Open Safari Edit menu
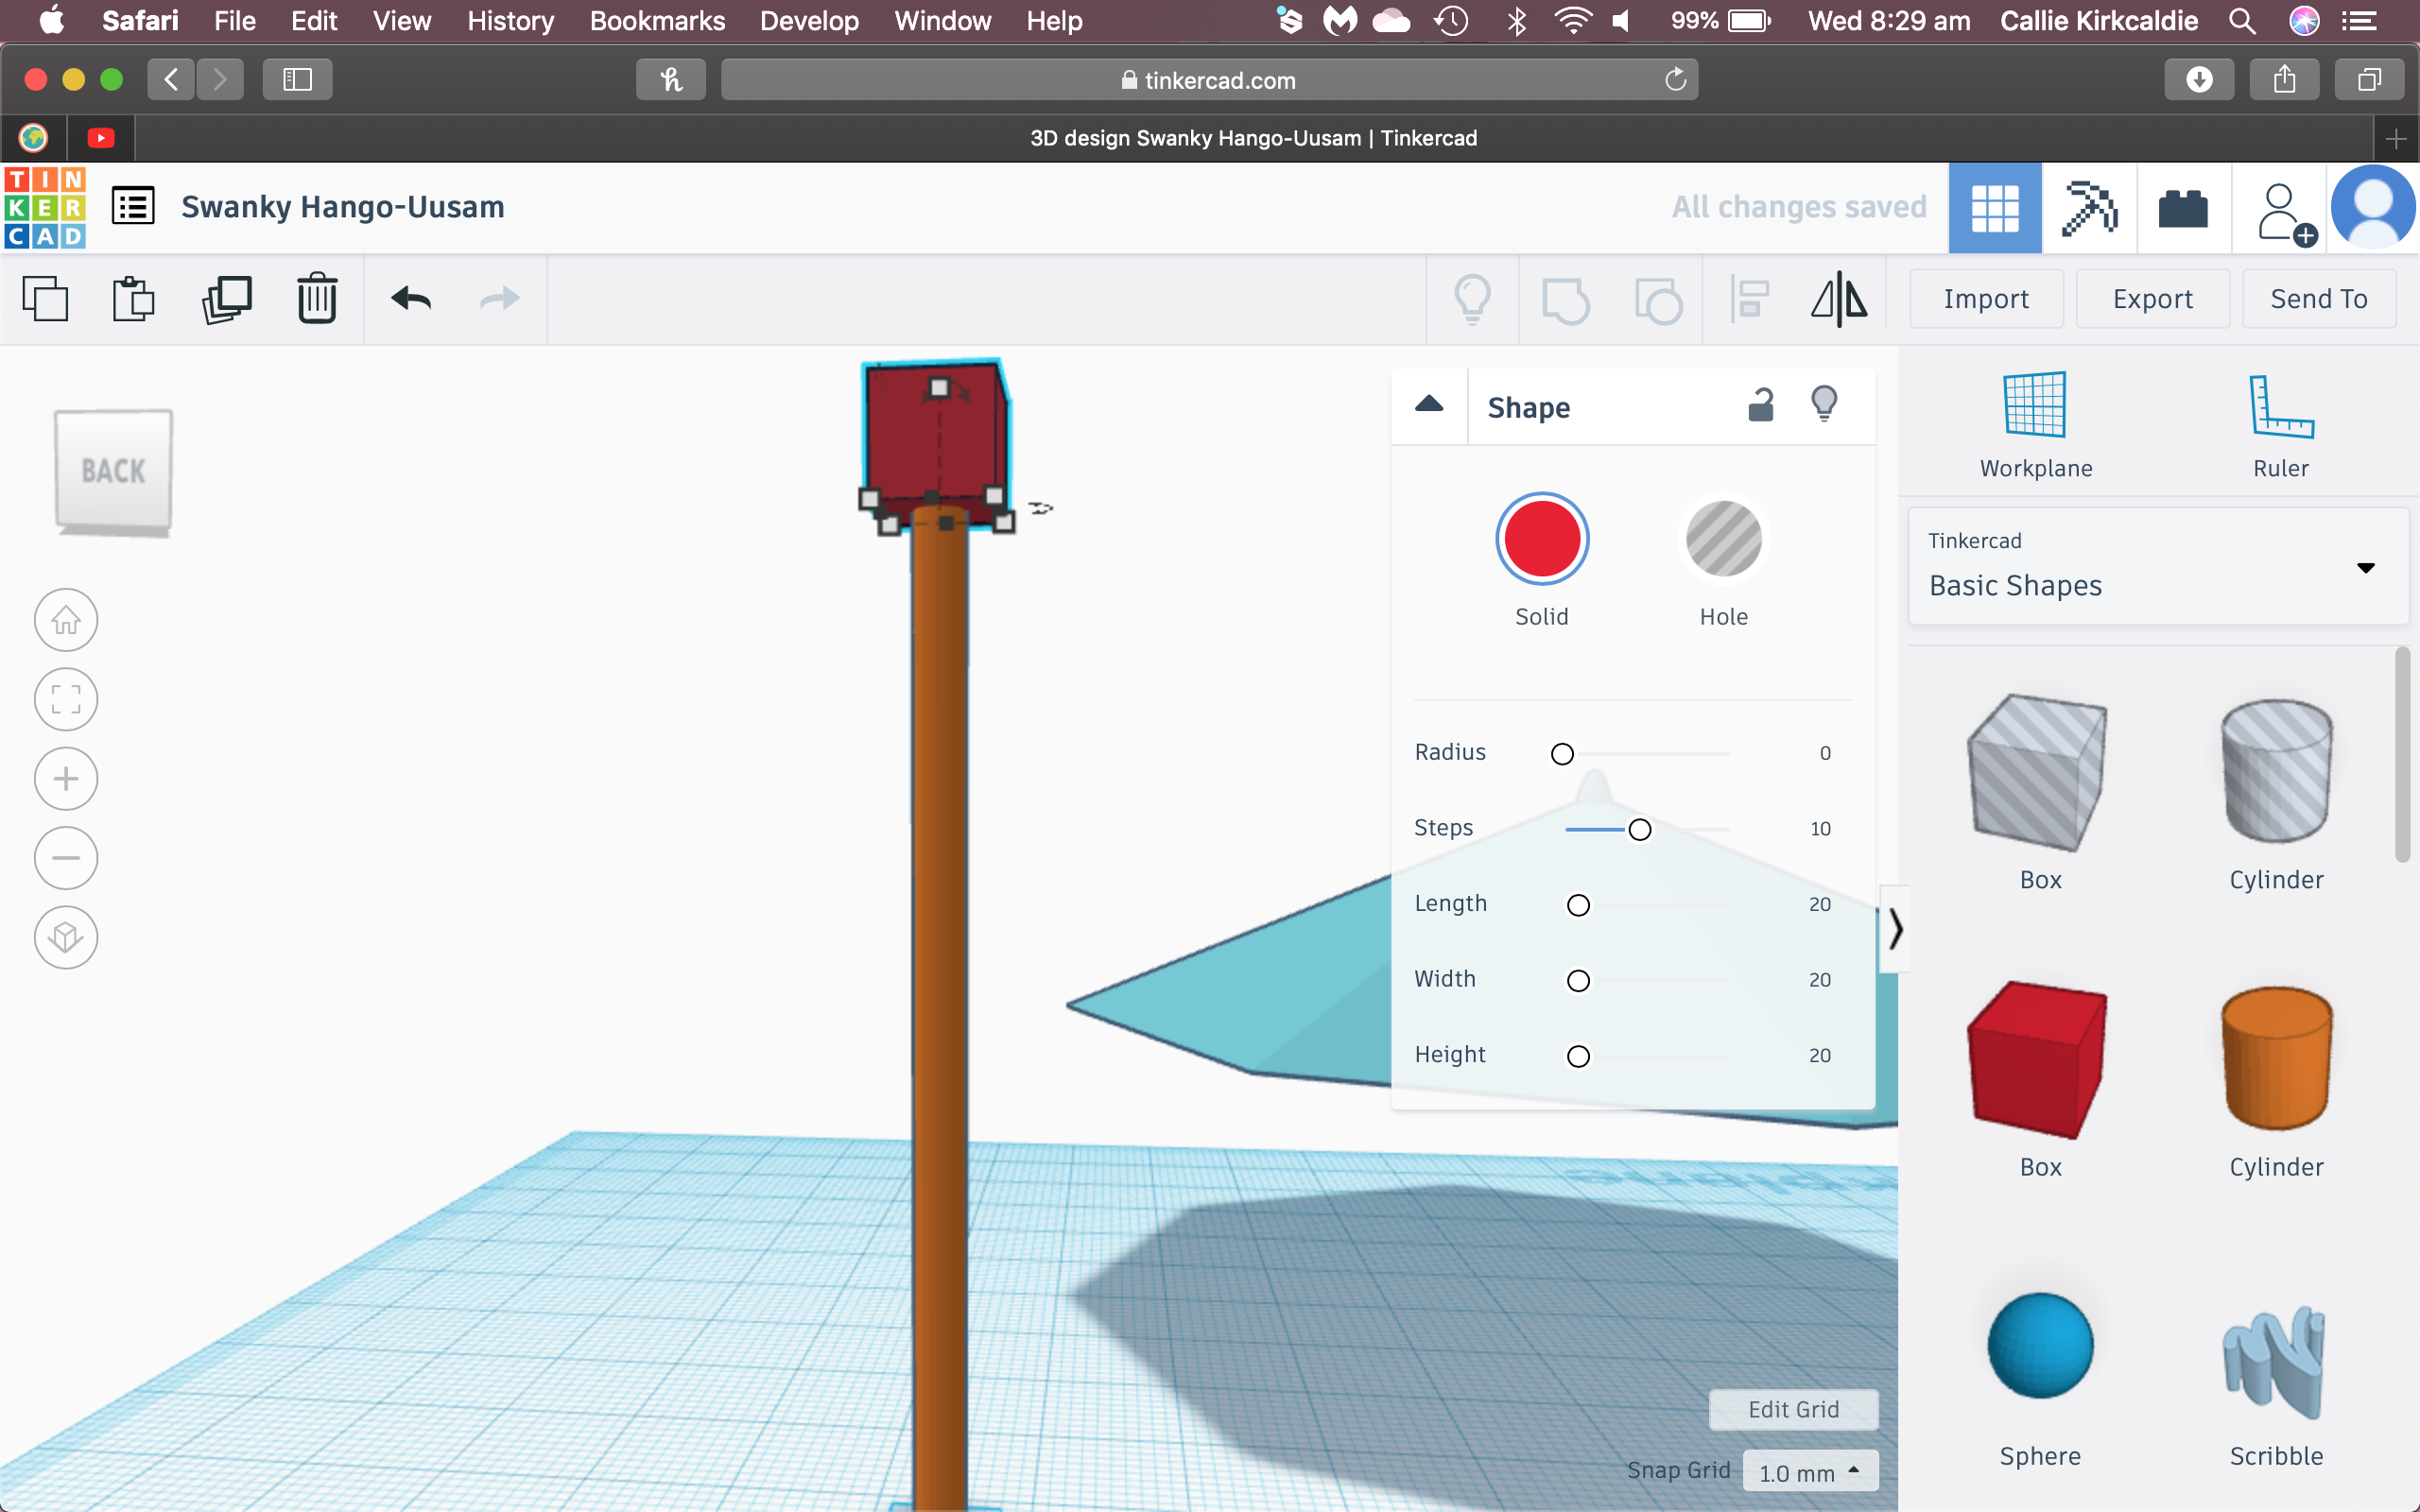The image size is (2420, 1512). pyautogui.click(x=314, y=21)
